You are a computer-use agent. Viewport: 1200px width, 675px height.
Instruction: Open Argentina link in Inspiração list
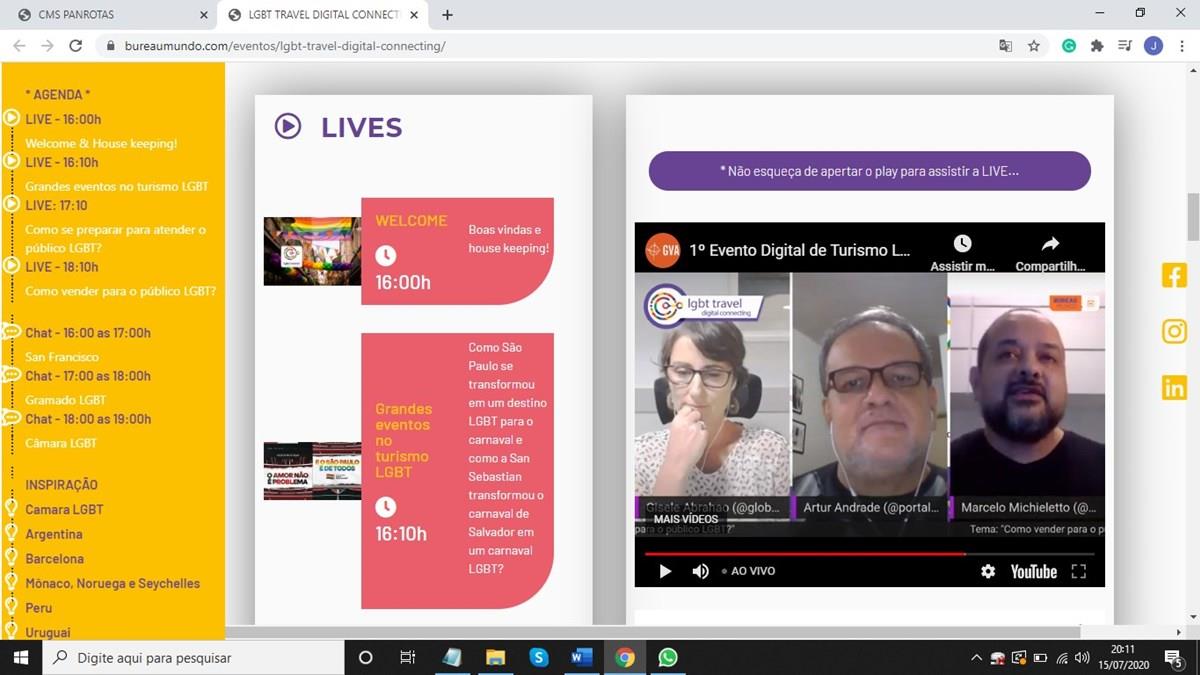[54, 534]
